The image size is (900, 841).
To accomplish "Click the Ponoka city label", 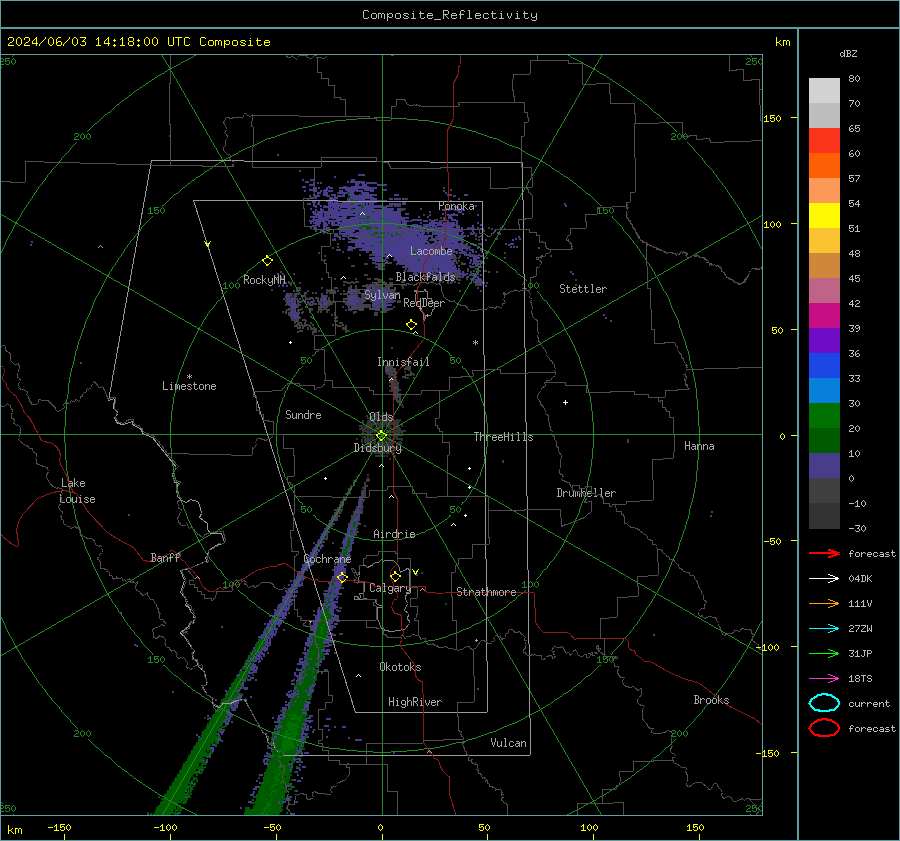I will click(456, 206).
